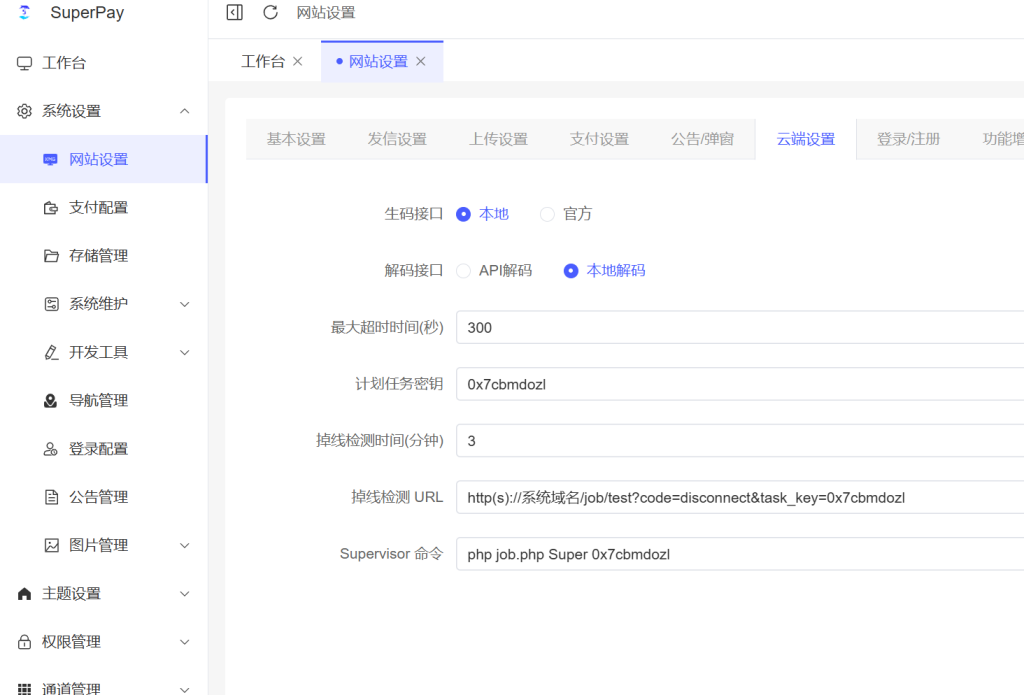Open 导航管理 via its map pin icon
This screenshot has width=1024, height=695.
click(x=51, y=401)
